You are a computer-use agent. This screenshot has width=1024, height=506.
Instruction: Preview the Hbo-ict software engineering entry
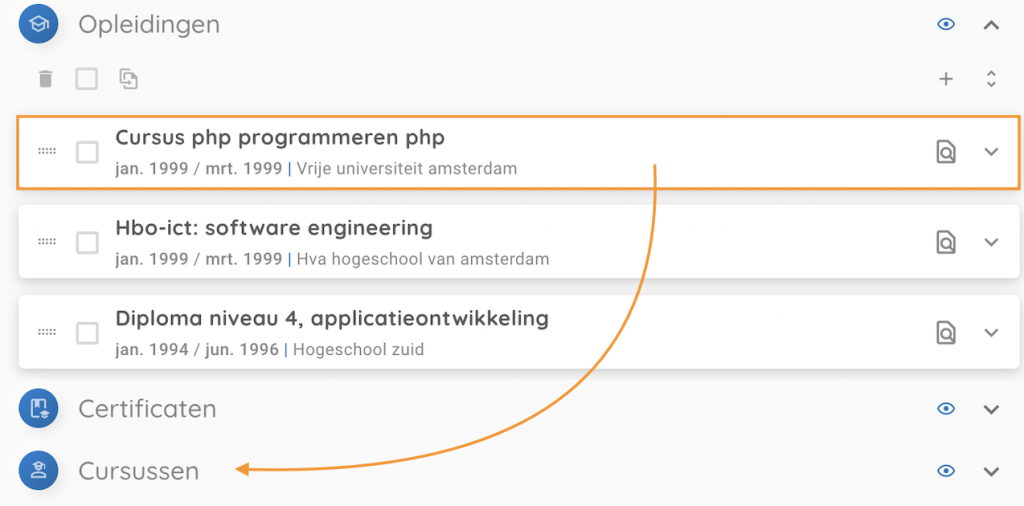tap(945, 242)
